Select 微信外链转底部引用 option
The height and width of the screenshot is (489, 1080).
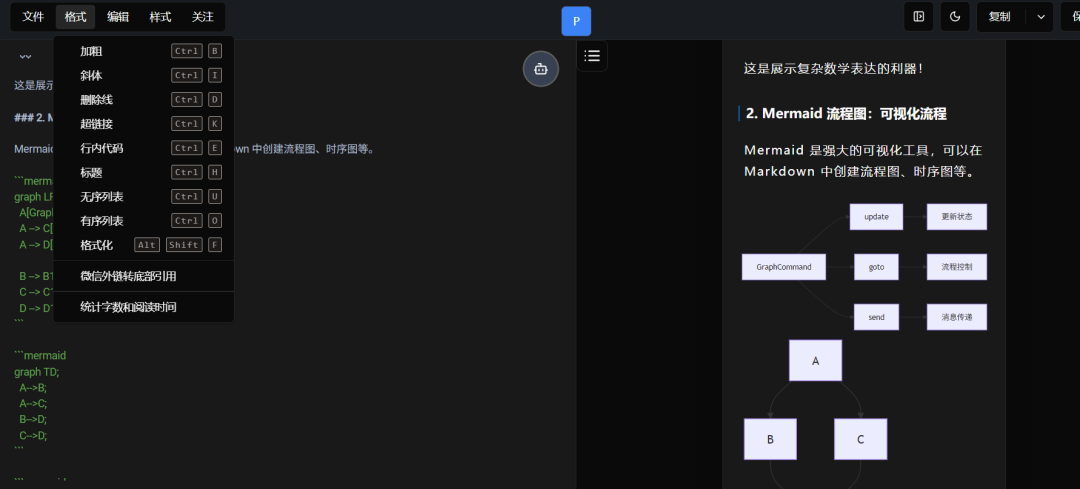tap(144, 276)
